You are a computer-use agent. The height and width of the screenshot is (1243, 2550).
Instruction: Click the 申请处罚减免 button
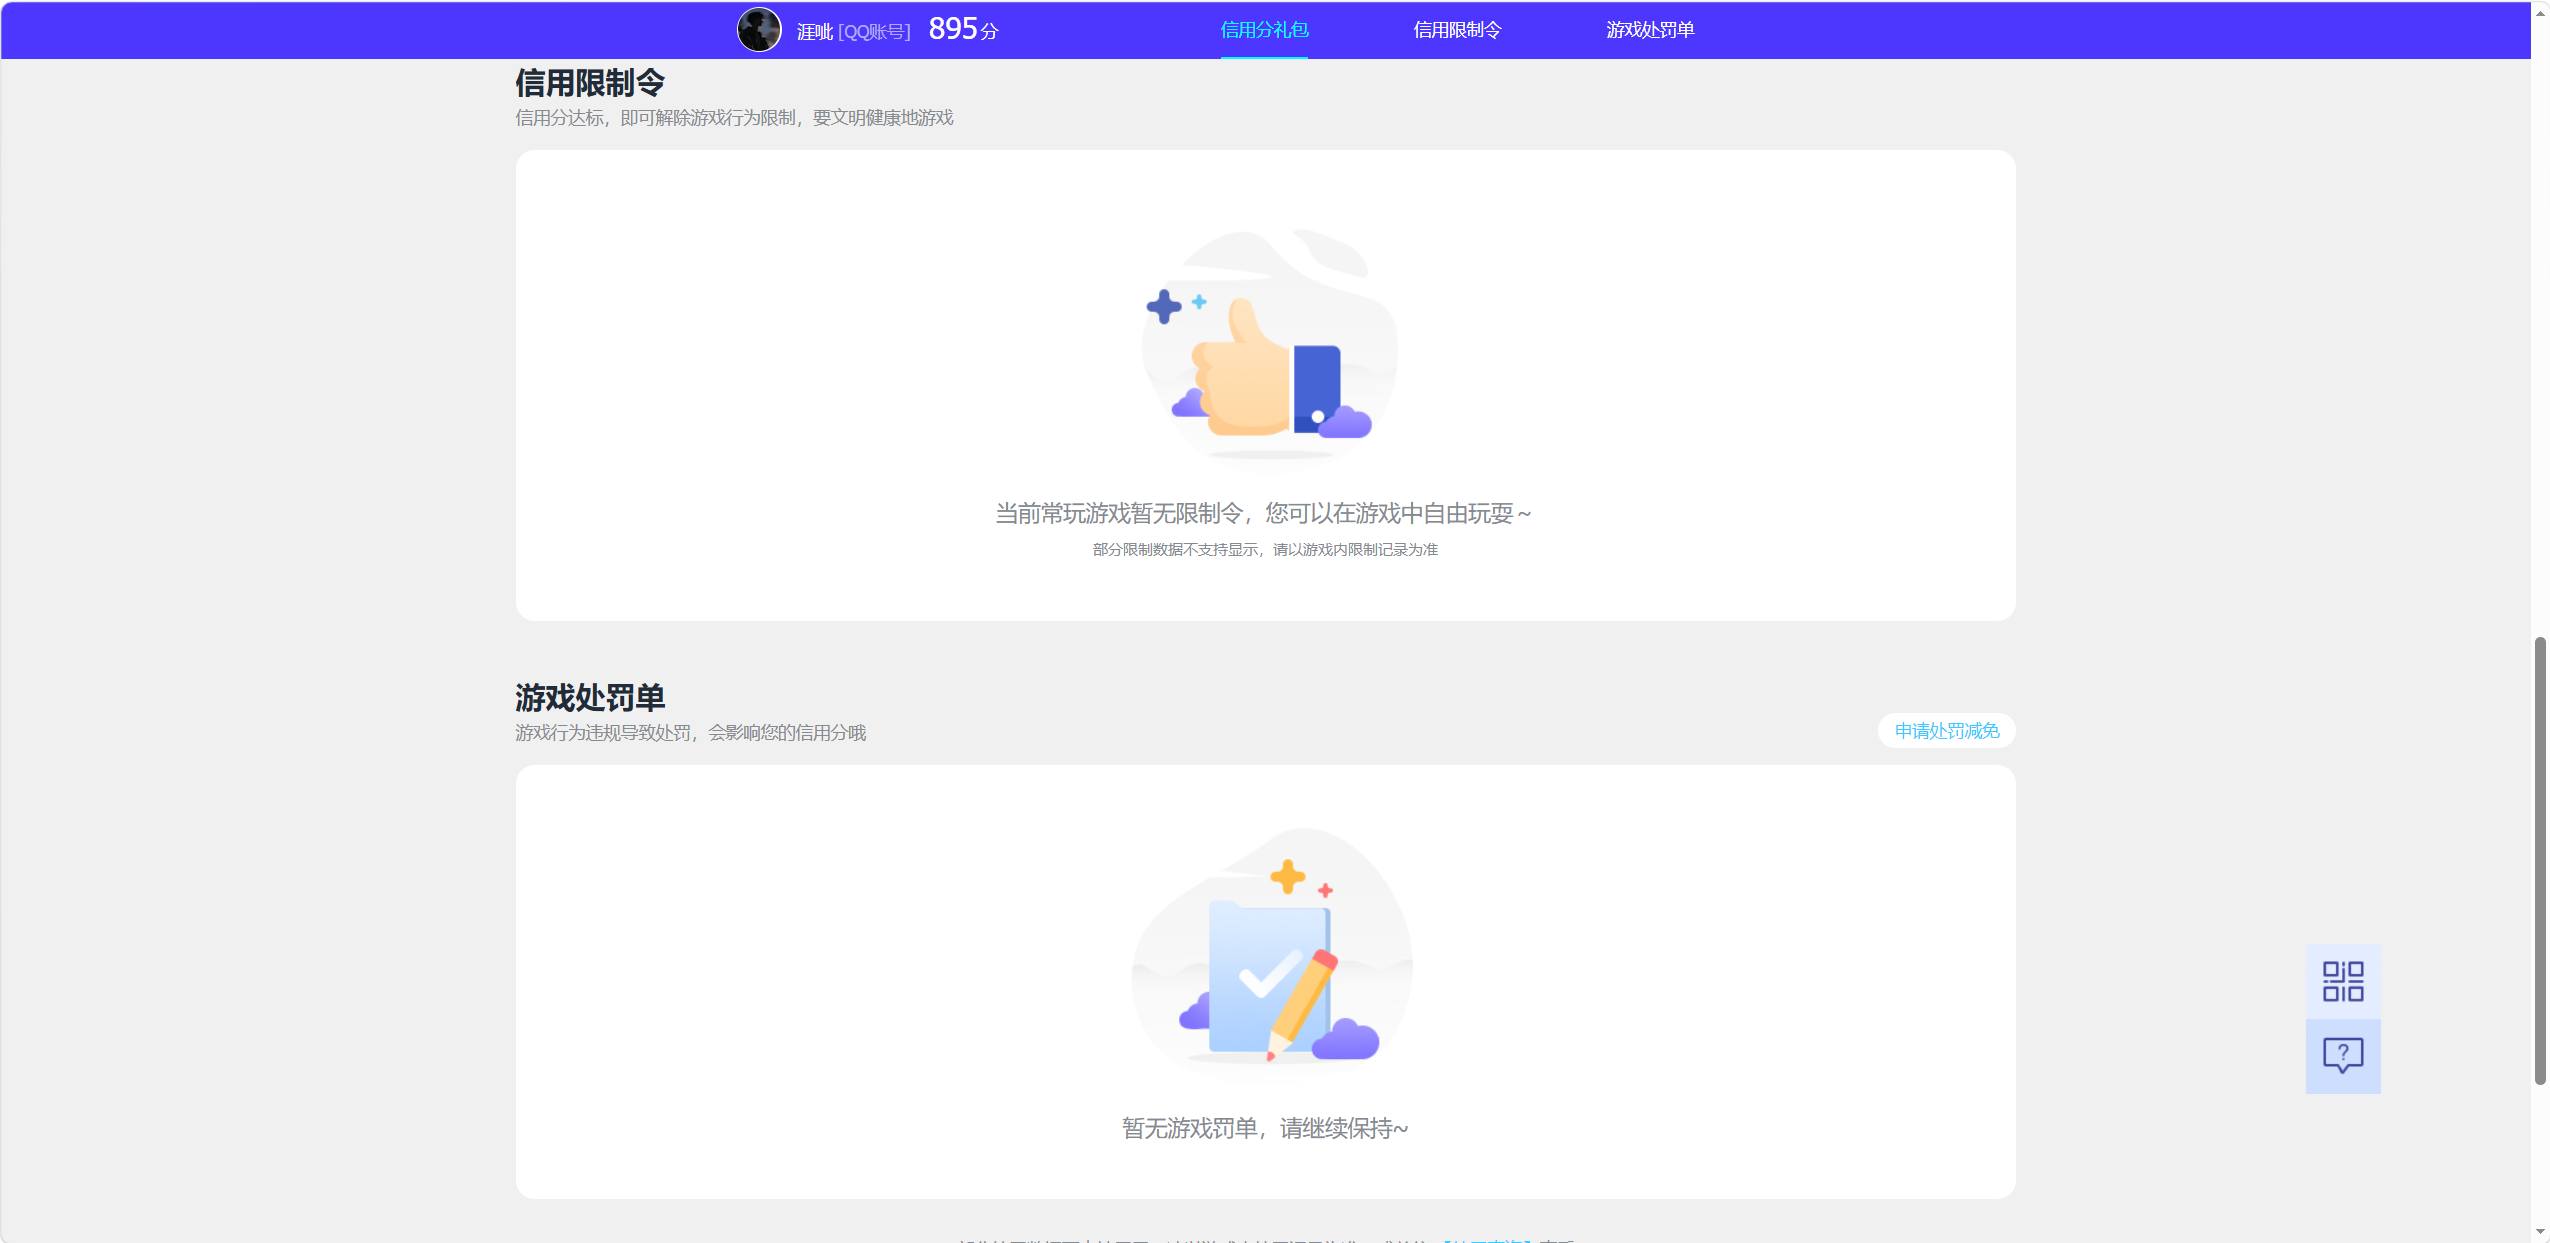(1946, 731)
